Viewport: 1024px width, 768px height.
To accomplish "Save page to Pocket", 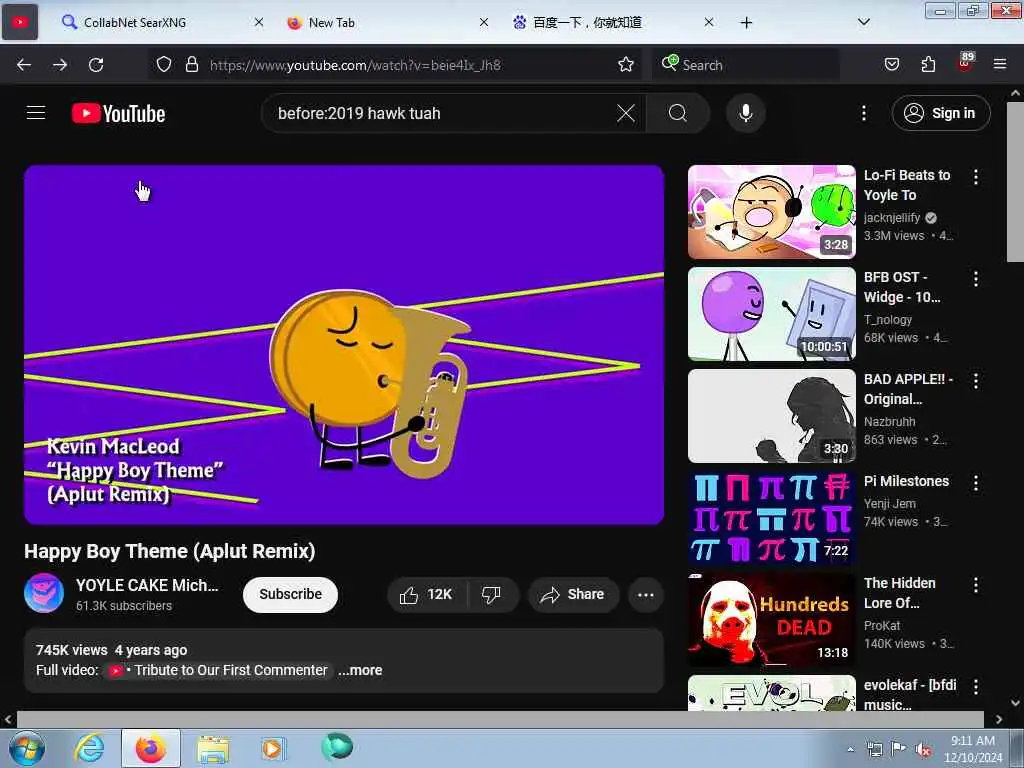I will [891, 65].
